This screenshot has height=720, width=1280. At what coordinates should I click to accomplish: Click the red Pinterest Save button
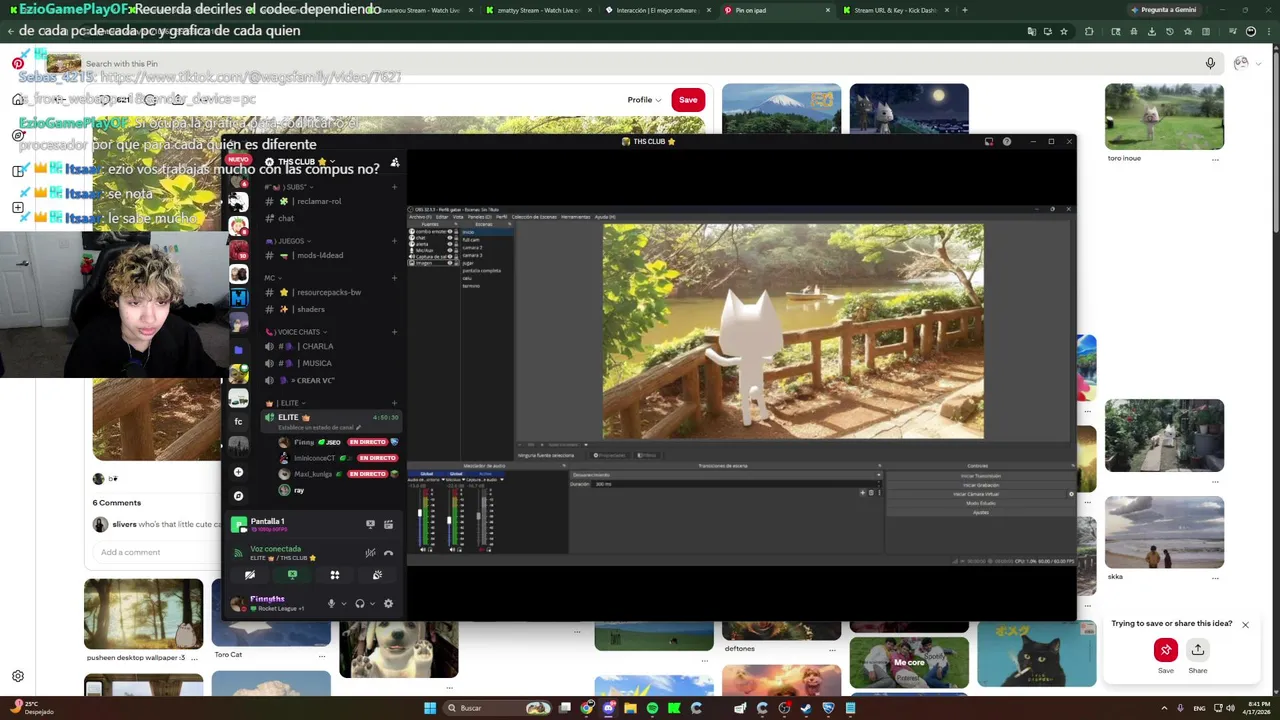688,99
